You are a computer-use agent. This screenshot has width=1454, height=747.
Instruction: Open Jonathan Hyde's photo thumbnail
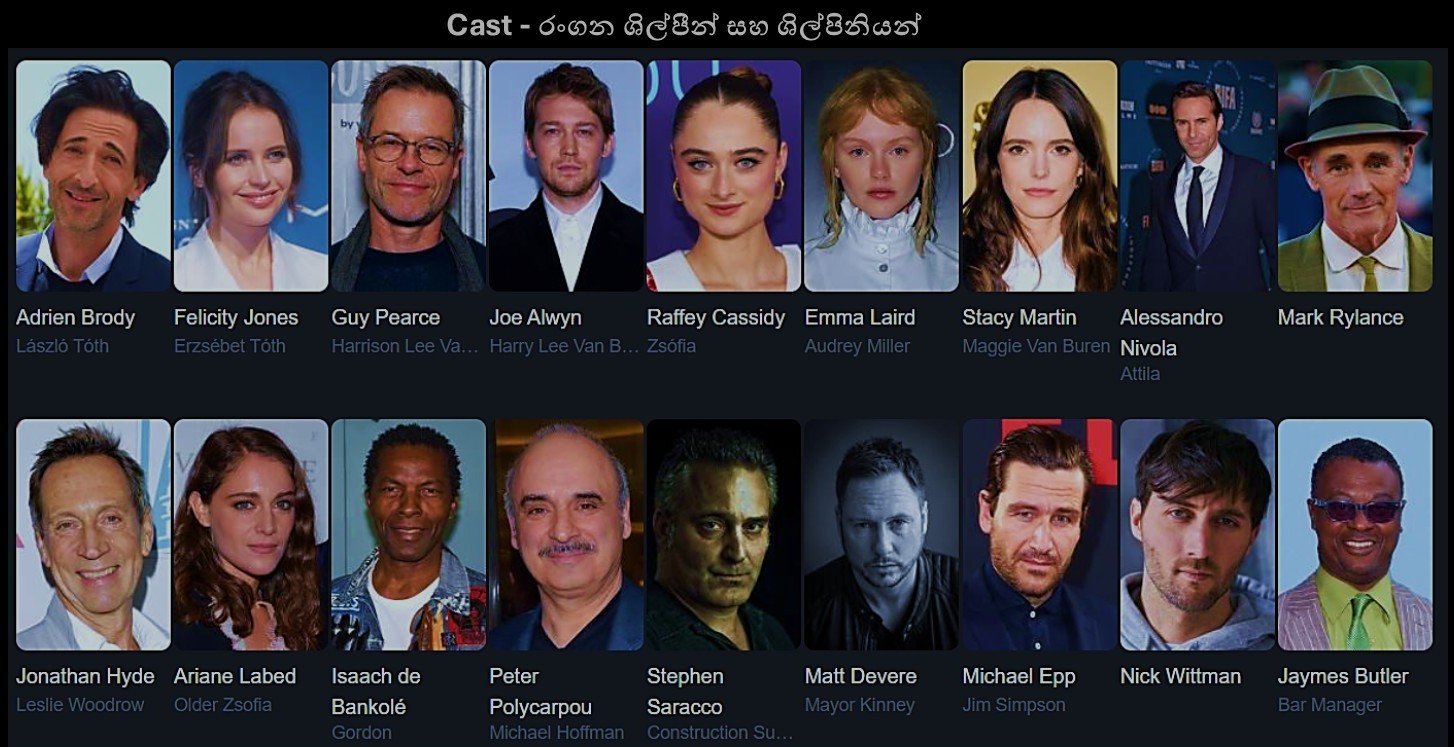click(x=93, y=535)
